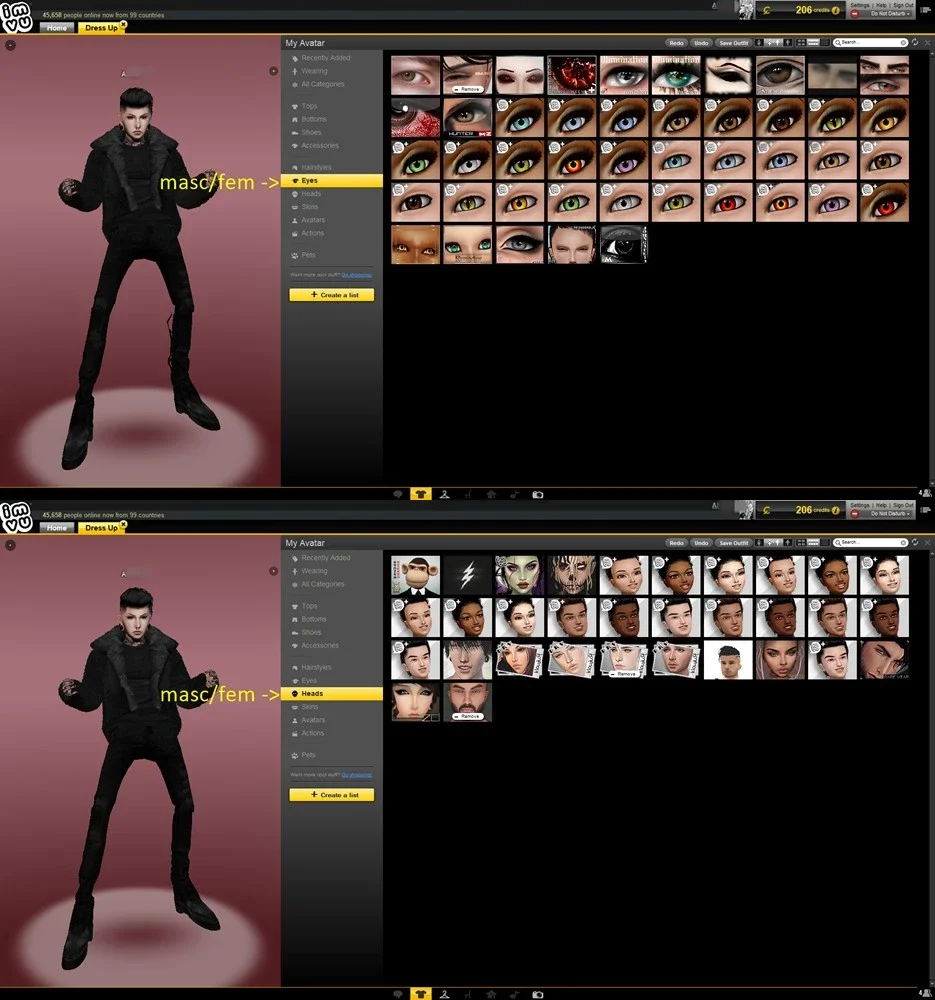The image size is (935, 1000).
Task: Close the Dress Up tab in top screenshot
Action: 124,24
